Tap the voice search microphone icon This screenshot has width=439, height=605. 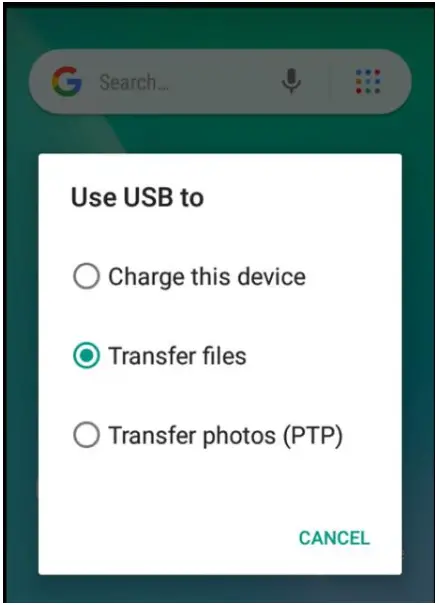click(291, 81)
